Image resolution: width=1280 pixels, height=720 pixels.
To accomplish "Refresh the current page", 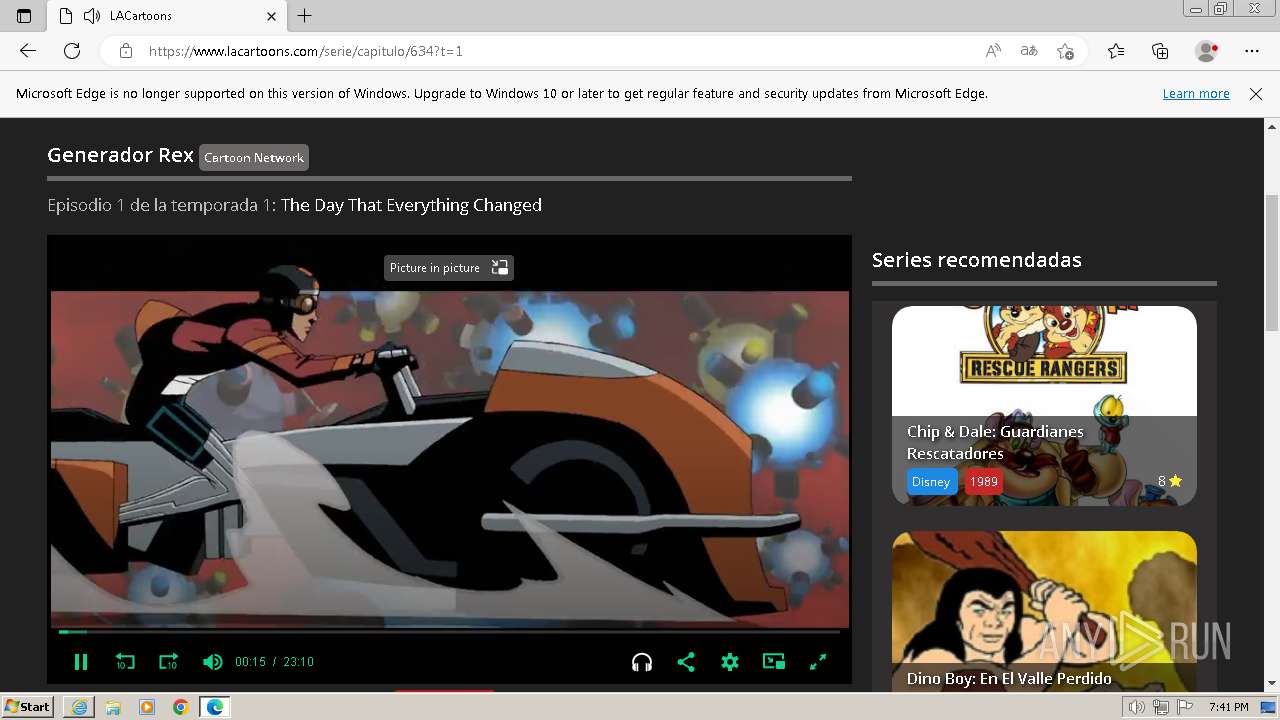I will (72, 51).
